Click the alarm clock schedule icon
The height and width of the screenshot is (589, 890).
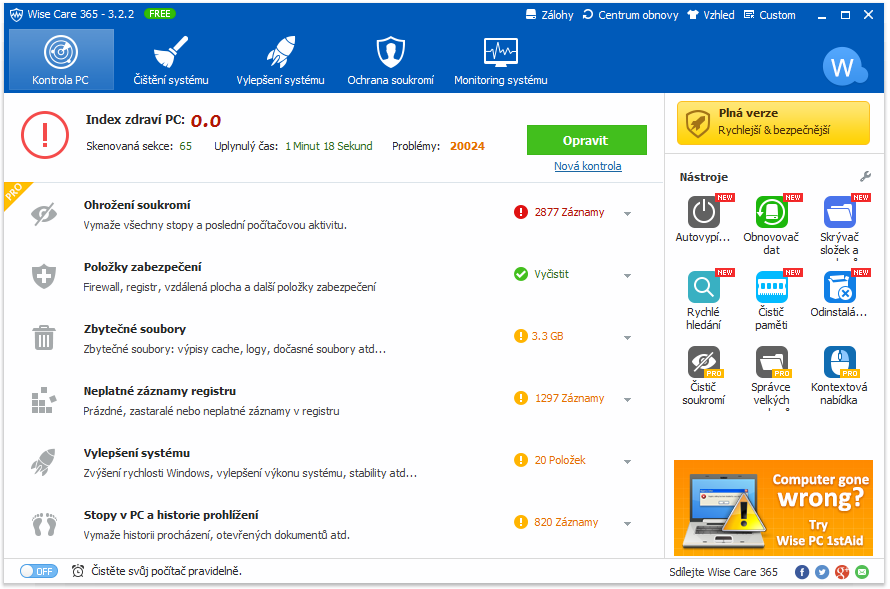click(78, 571)
